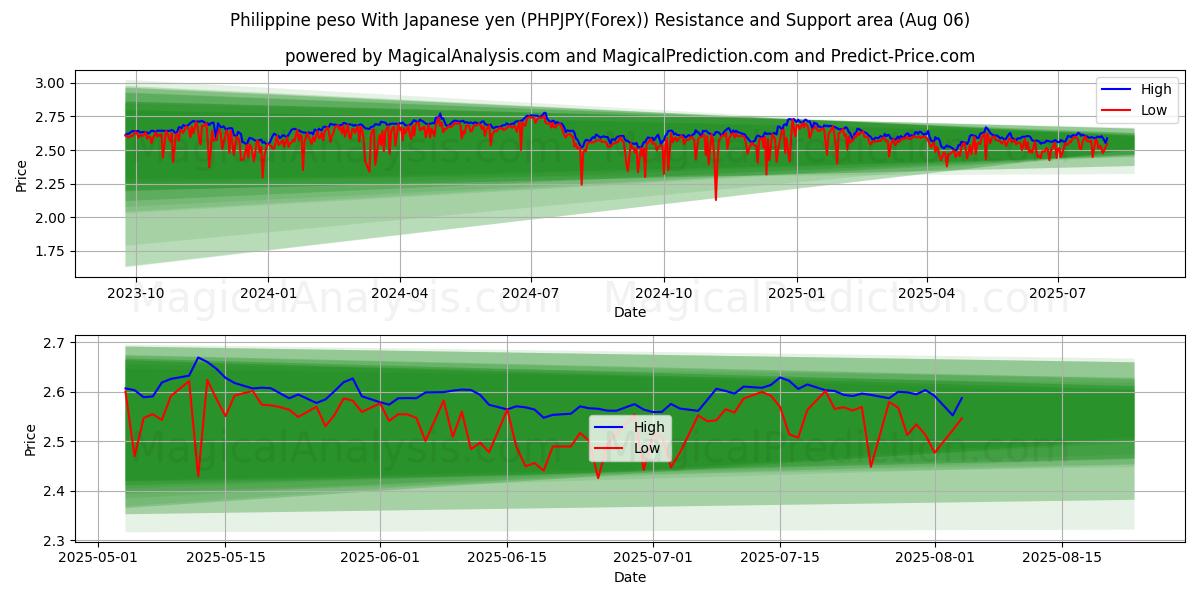
Task: Click the '2025-07-01' date tick label
Action: (x=652, y=558)
